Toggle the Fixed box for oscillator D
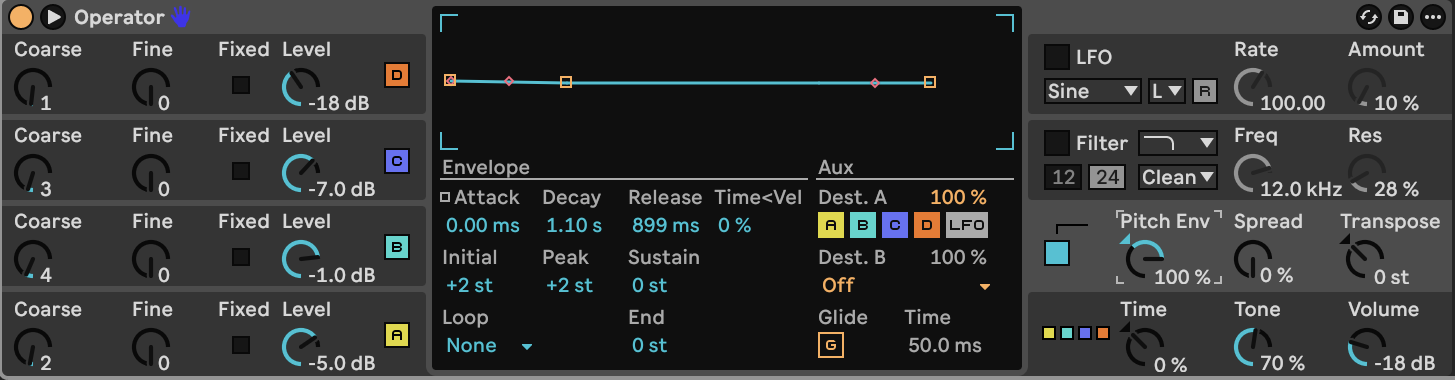This screenshot has width=1455, height=380. coord(241,85)
